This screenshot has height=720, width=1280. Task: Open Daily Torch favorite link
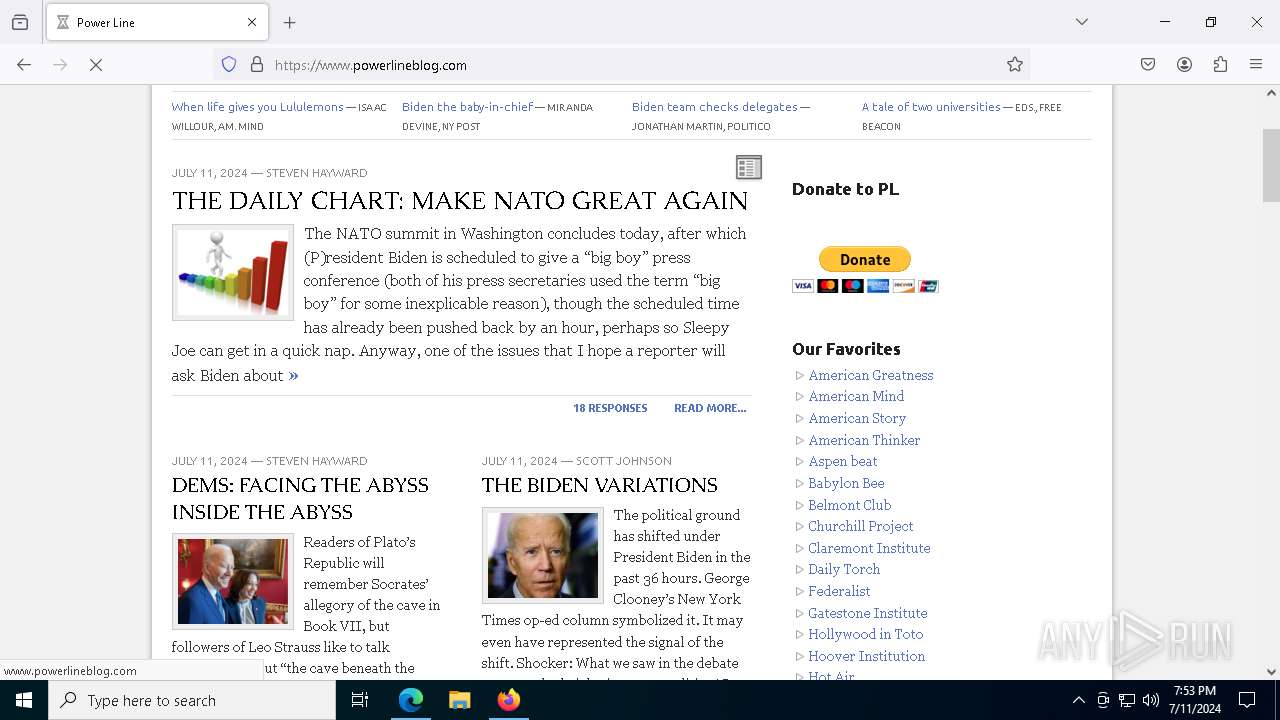tap(844, 569)
